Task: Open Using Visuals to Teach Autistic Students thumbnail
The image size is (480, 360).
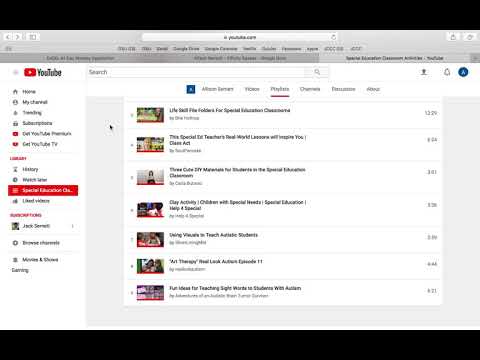Action: [x=150, y=240]
